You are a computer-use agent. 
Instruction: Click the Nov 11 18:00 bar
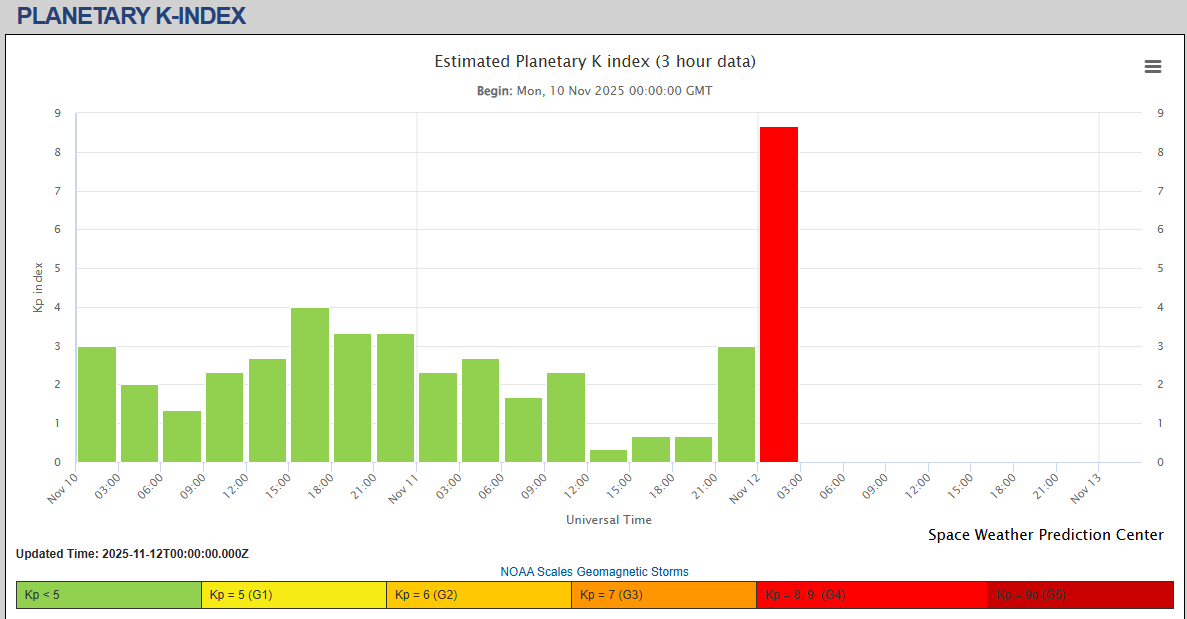pyautogui.click(x=693, y=449)
